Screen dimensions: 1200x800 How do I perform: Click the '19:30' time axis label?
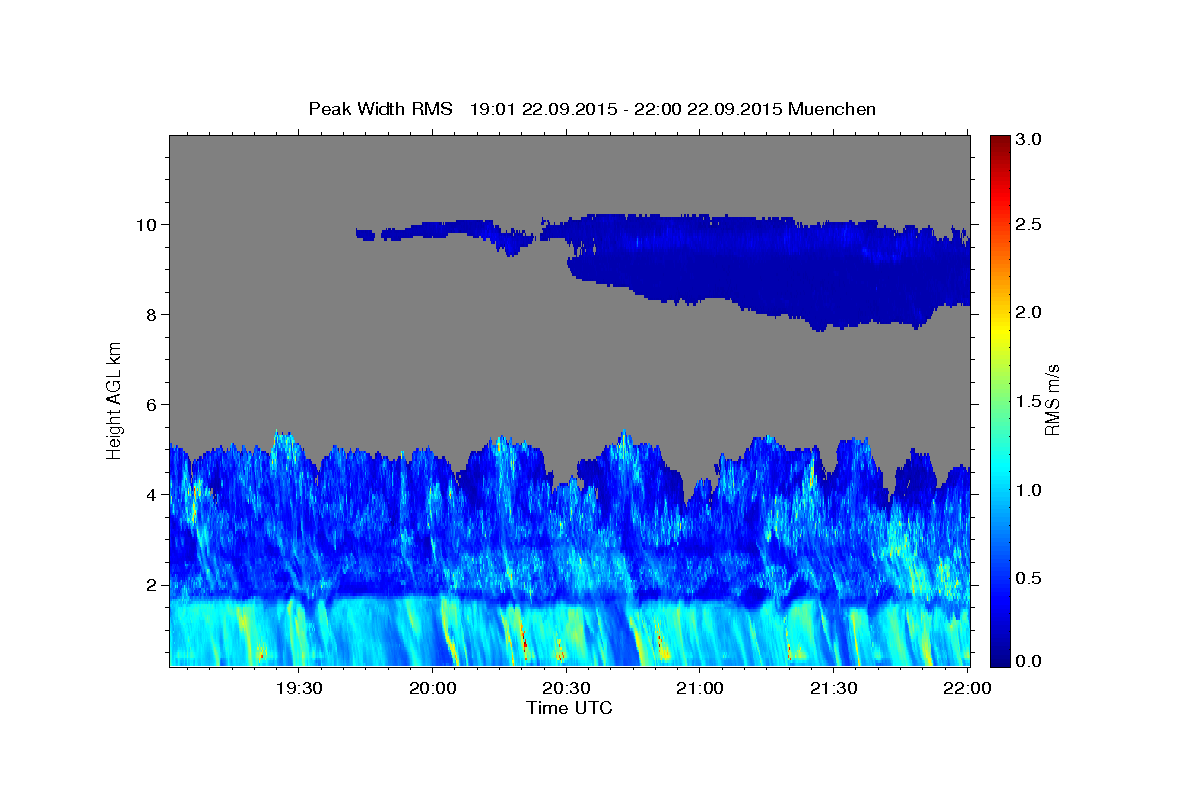[299, 688]
